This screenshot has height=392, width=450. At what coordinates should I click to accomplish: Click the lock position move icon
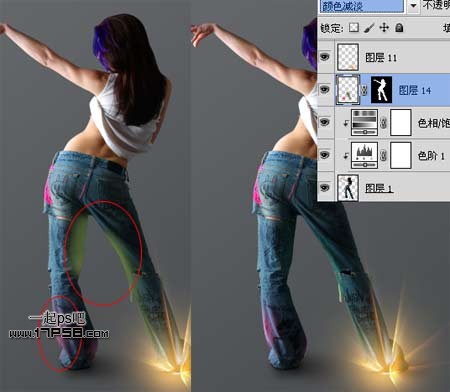click(384, 28)
